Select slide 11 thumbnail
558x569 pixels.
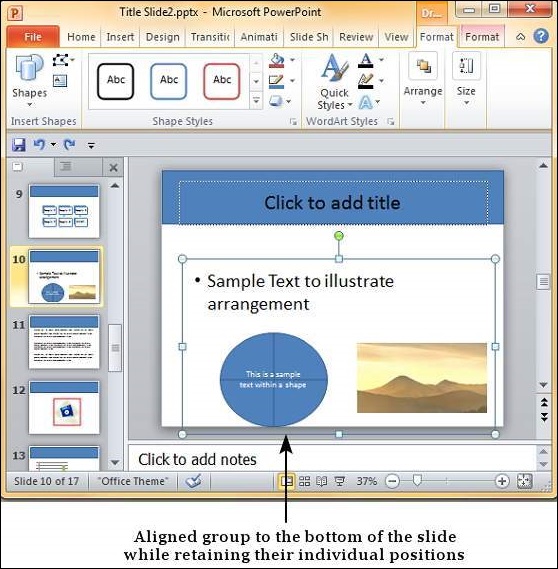(x=64, y=342)
